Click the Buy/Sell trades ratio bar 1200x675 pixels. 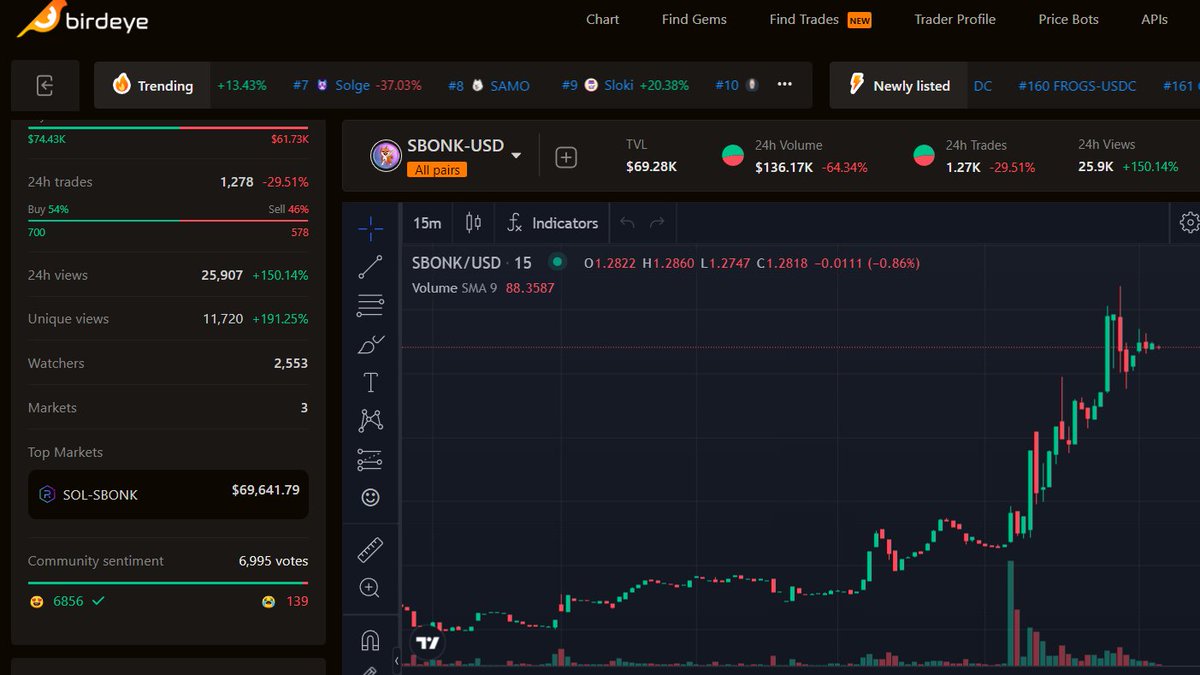pos(168,221)
